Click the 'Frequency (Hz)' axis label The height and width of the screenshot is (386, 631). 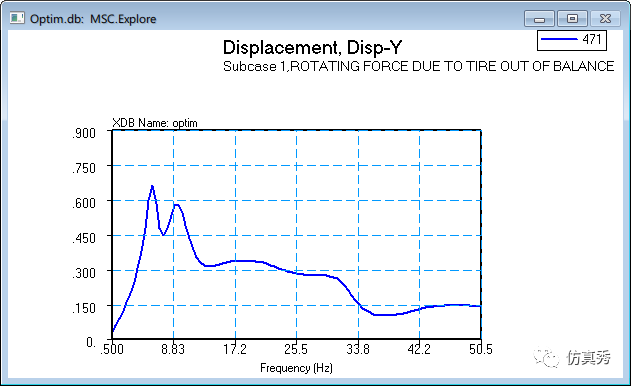click(x=296, y=368)
